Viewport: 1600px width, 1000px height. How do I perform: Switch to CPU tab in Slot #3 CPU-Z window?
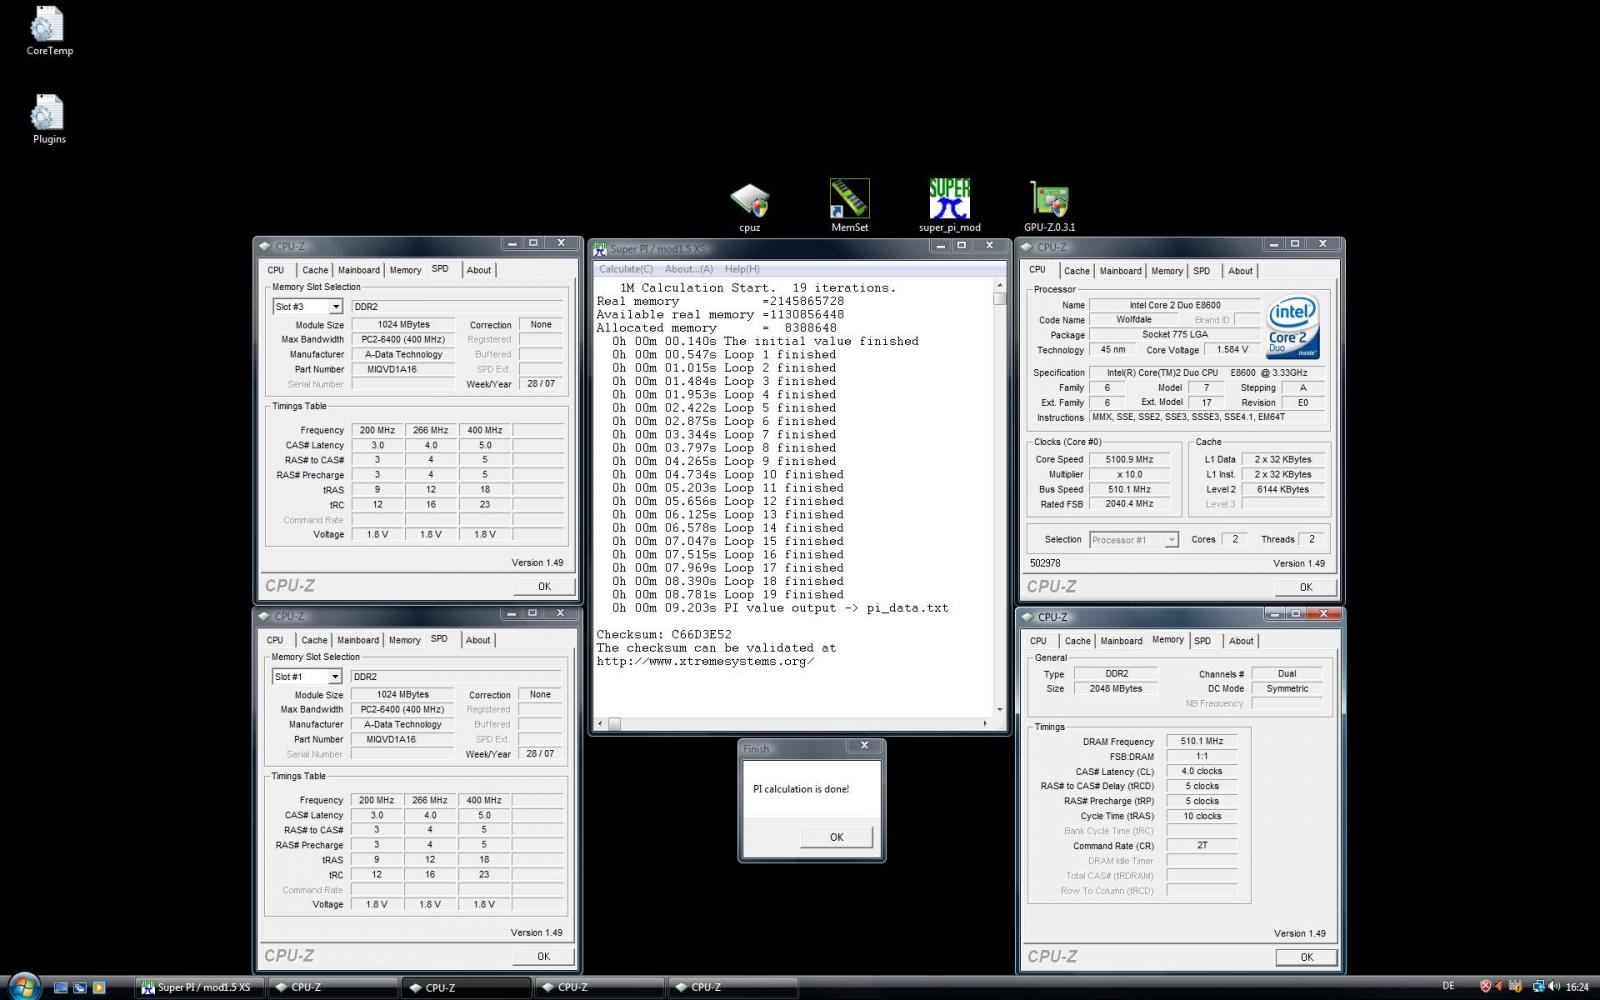click(x=276, y=270)
